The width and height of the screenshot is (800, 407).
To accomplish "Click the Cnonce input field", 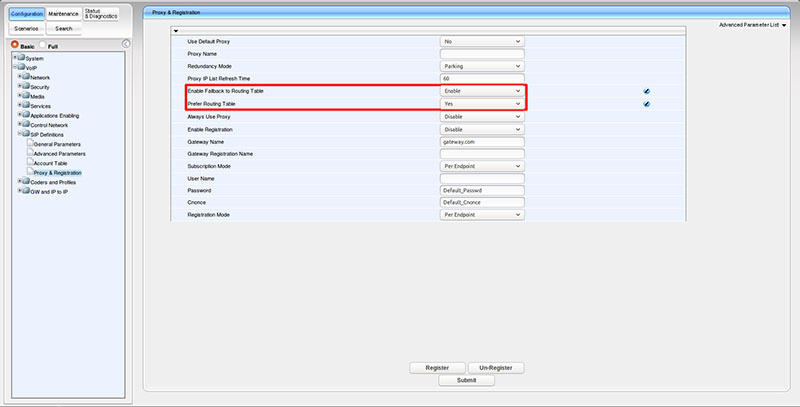I will [482, 202].
